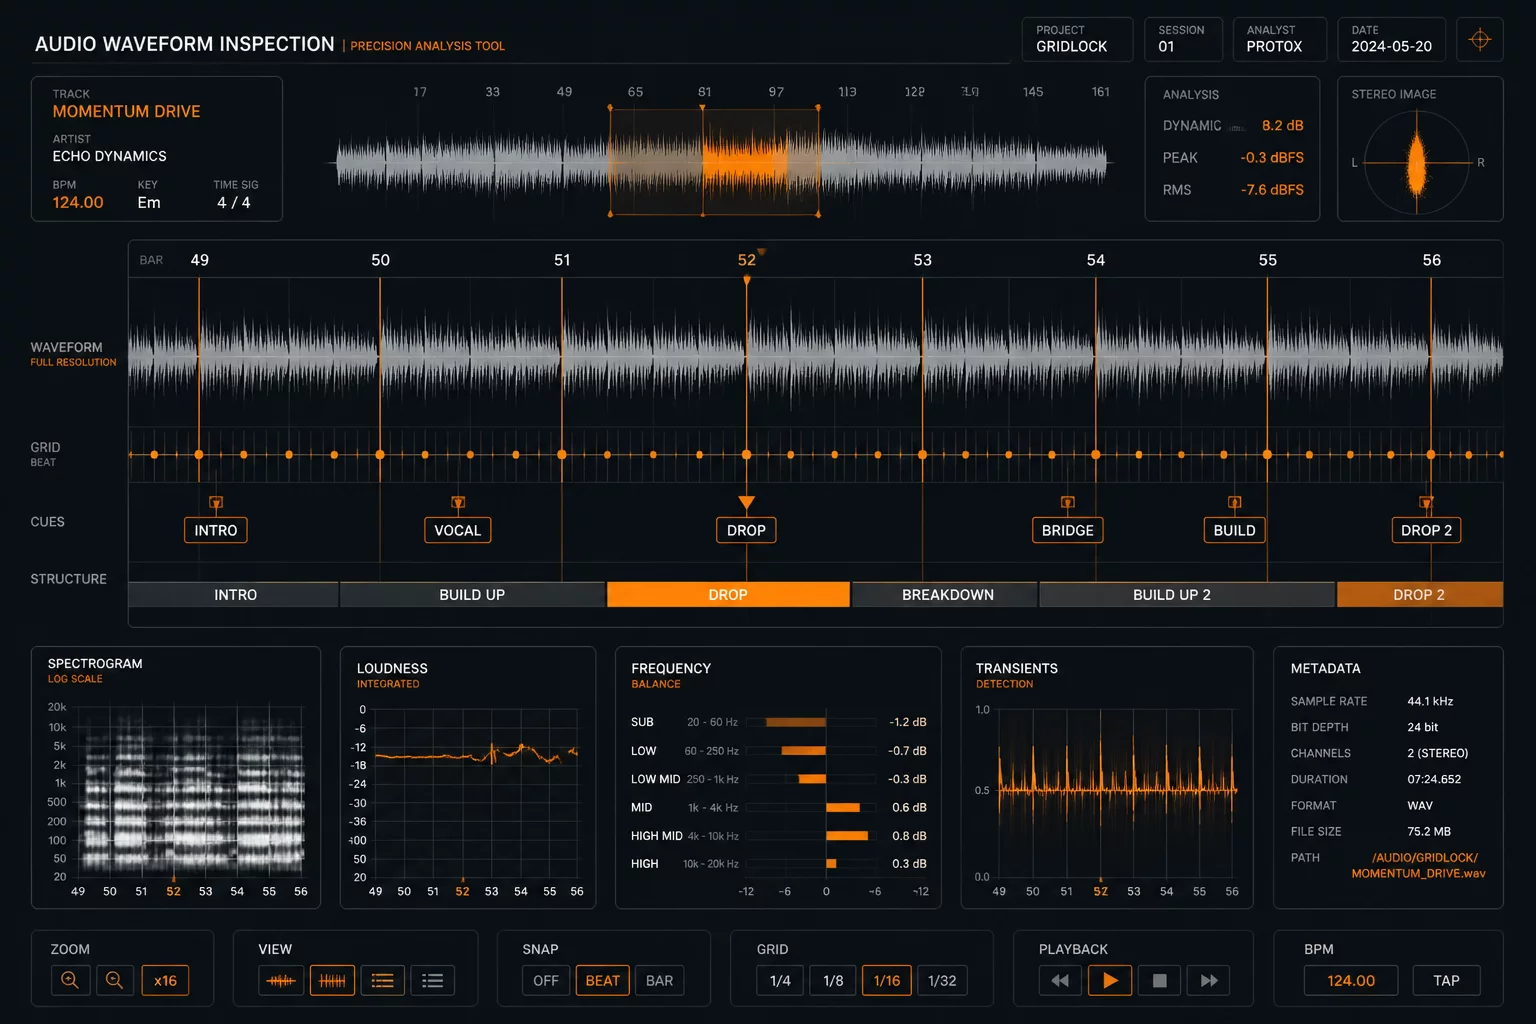Image resolution: width=1536 pixels, height=1024 pixels.
Task: Select the BUILD UP structure section
Action: tap(472, 594)
